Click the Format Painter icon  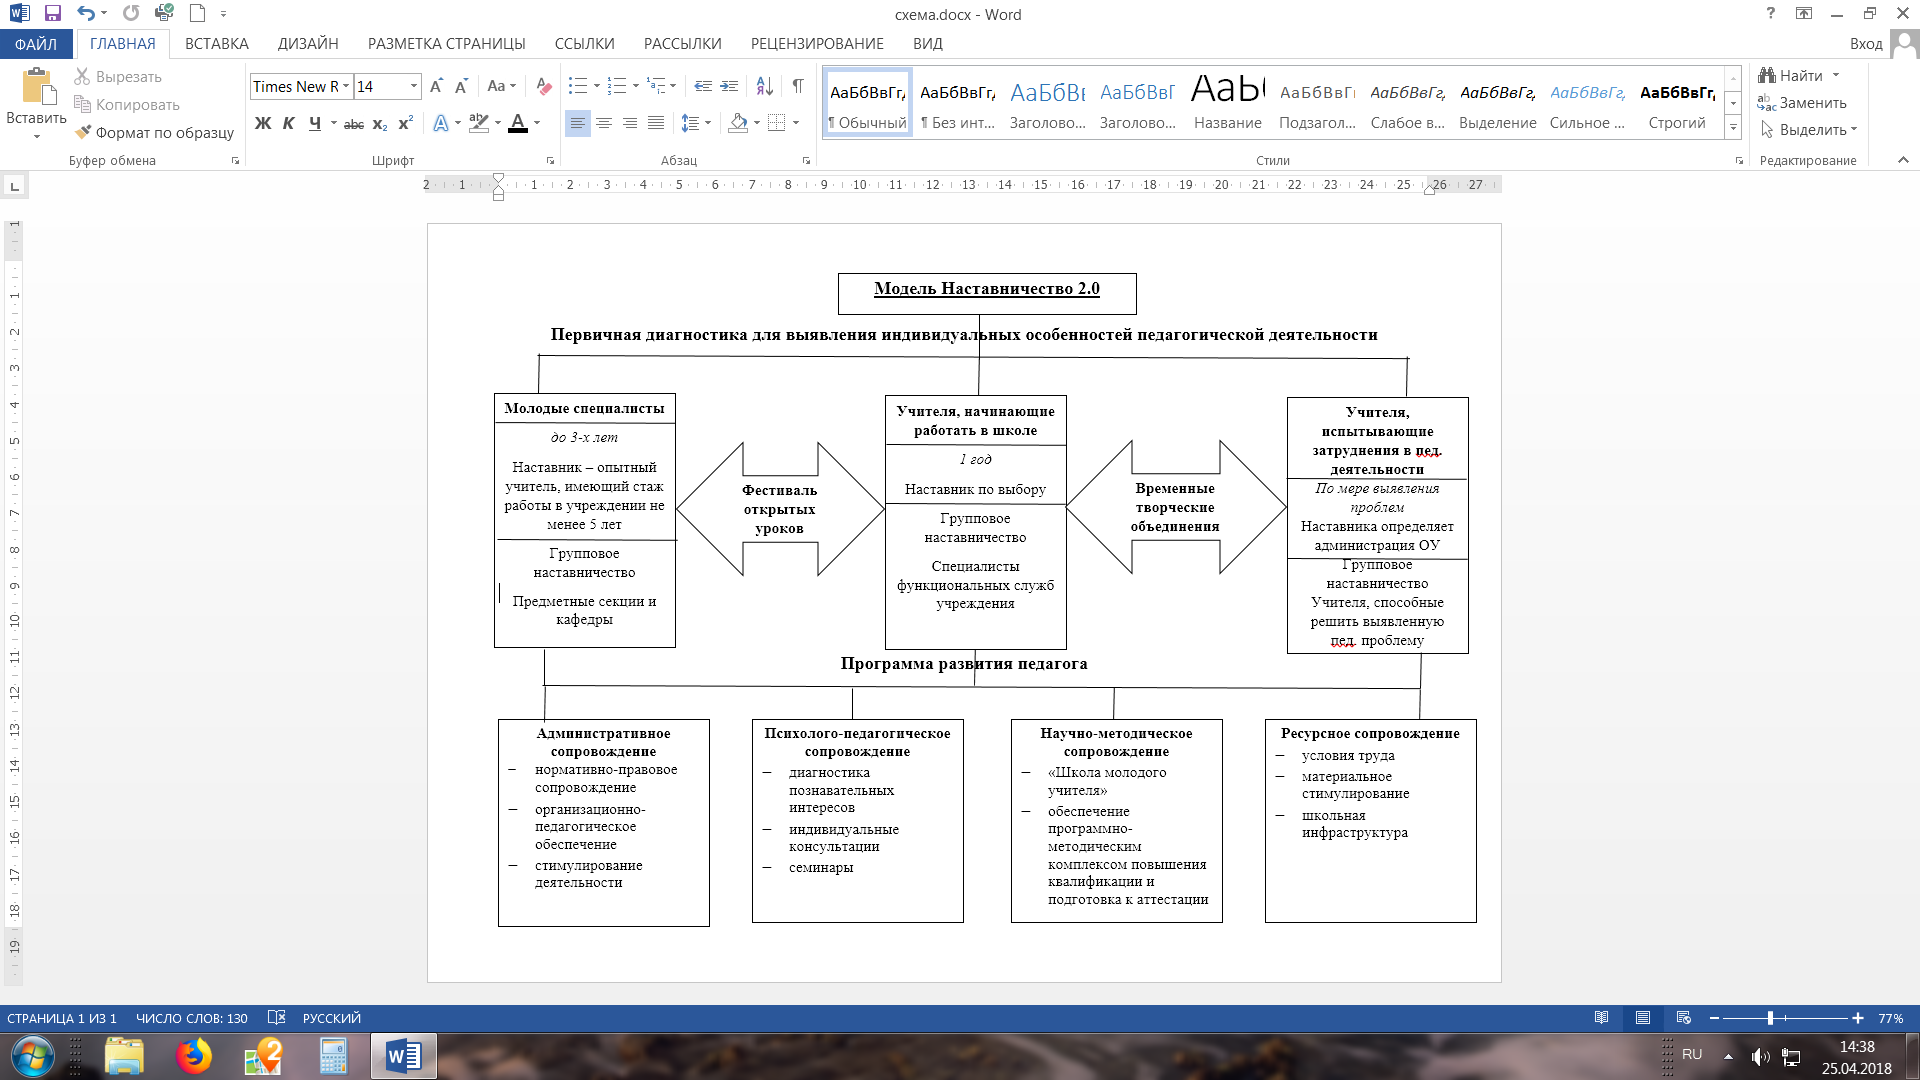[x=83, y=132]
